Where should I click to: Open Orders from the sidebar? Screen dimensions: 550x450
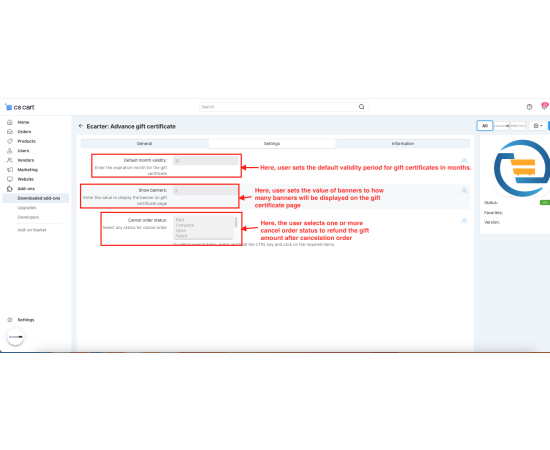[24, 132]
